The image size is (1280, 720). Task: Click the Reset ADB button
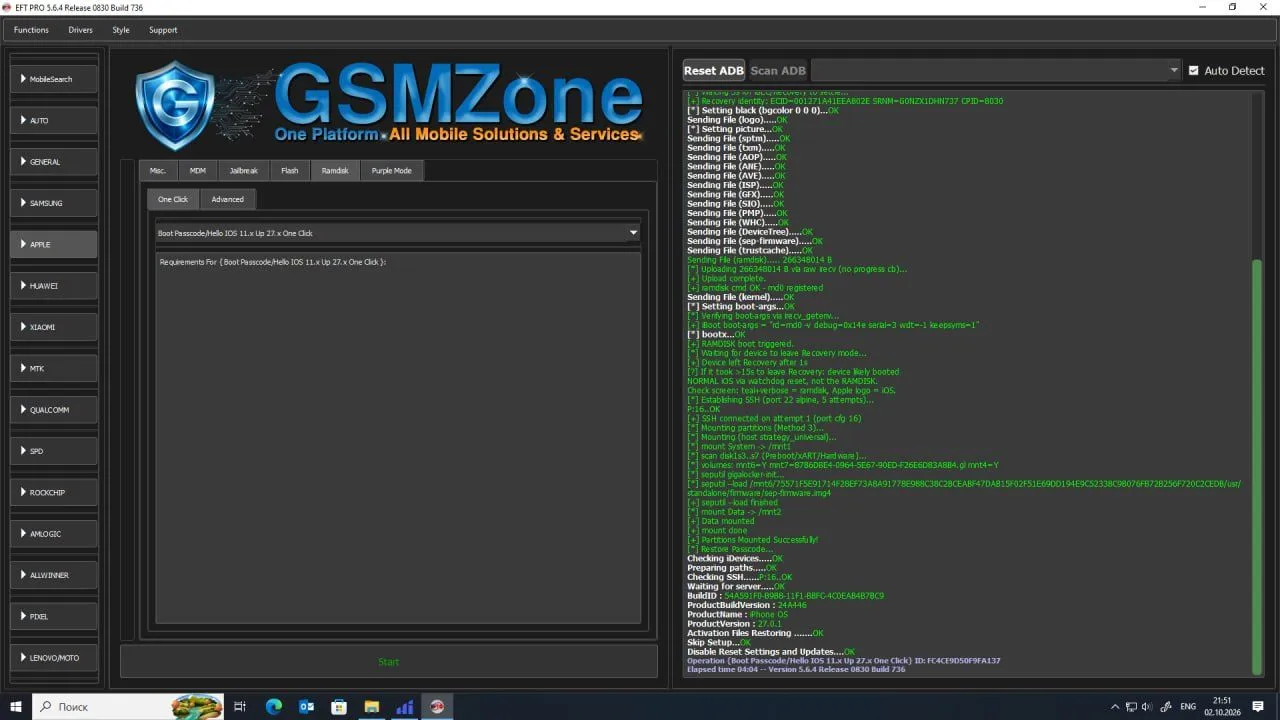click(714, 70)
